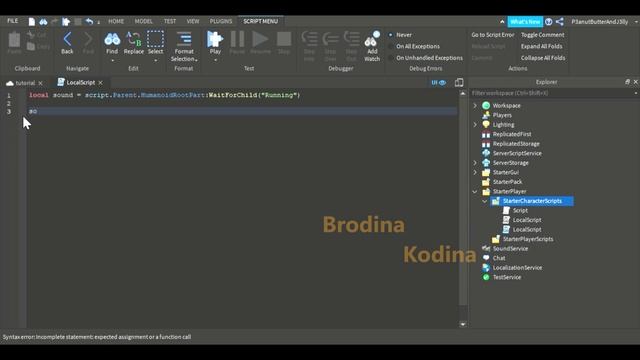Image resolution: width=640 pixels, height=360 pixels.
Task: Select ServerScriptService in Explorer
Action: point(517,153)
